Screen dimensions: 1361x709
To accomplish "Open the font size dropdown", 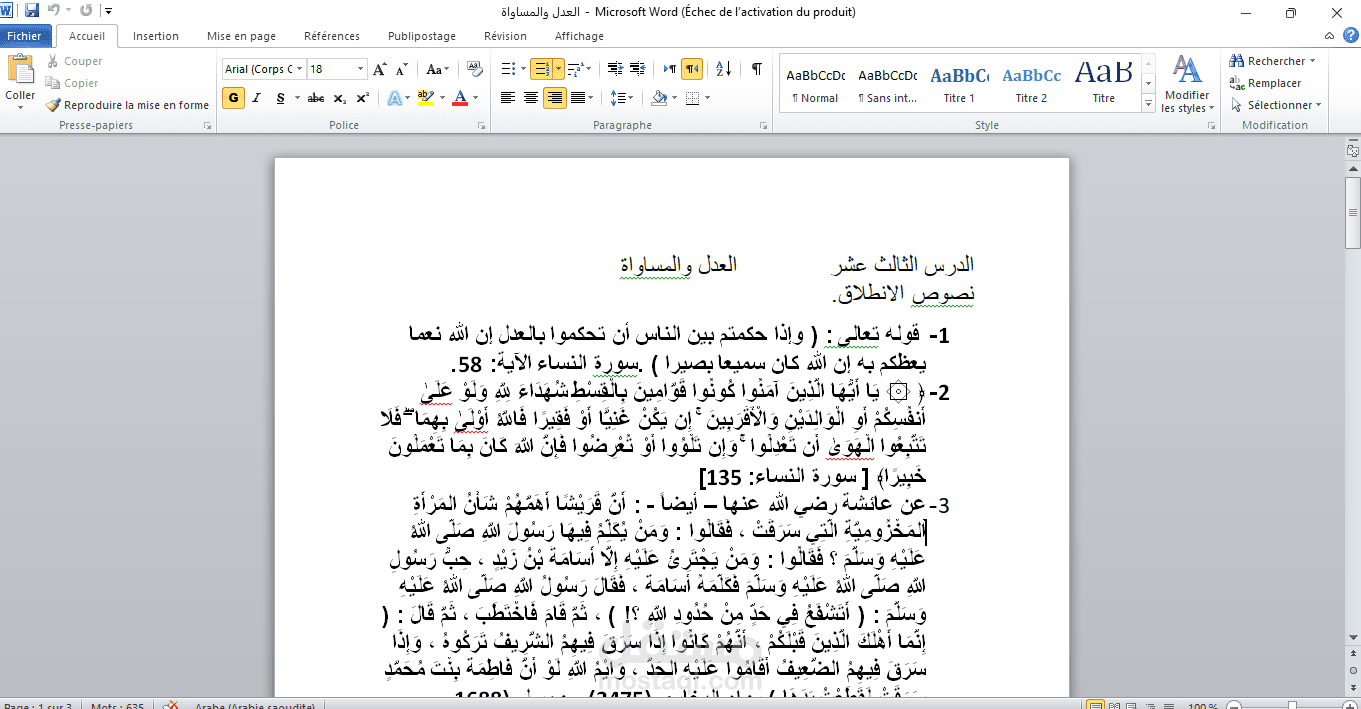I will point(361,69).
